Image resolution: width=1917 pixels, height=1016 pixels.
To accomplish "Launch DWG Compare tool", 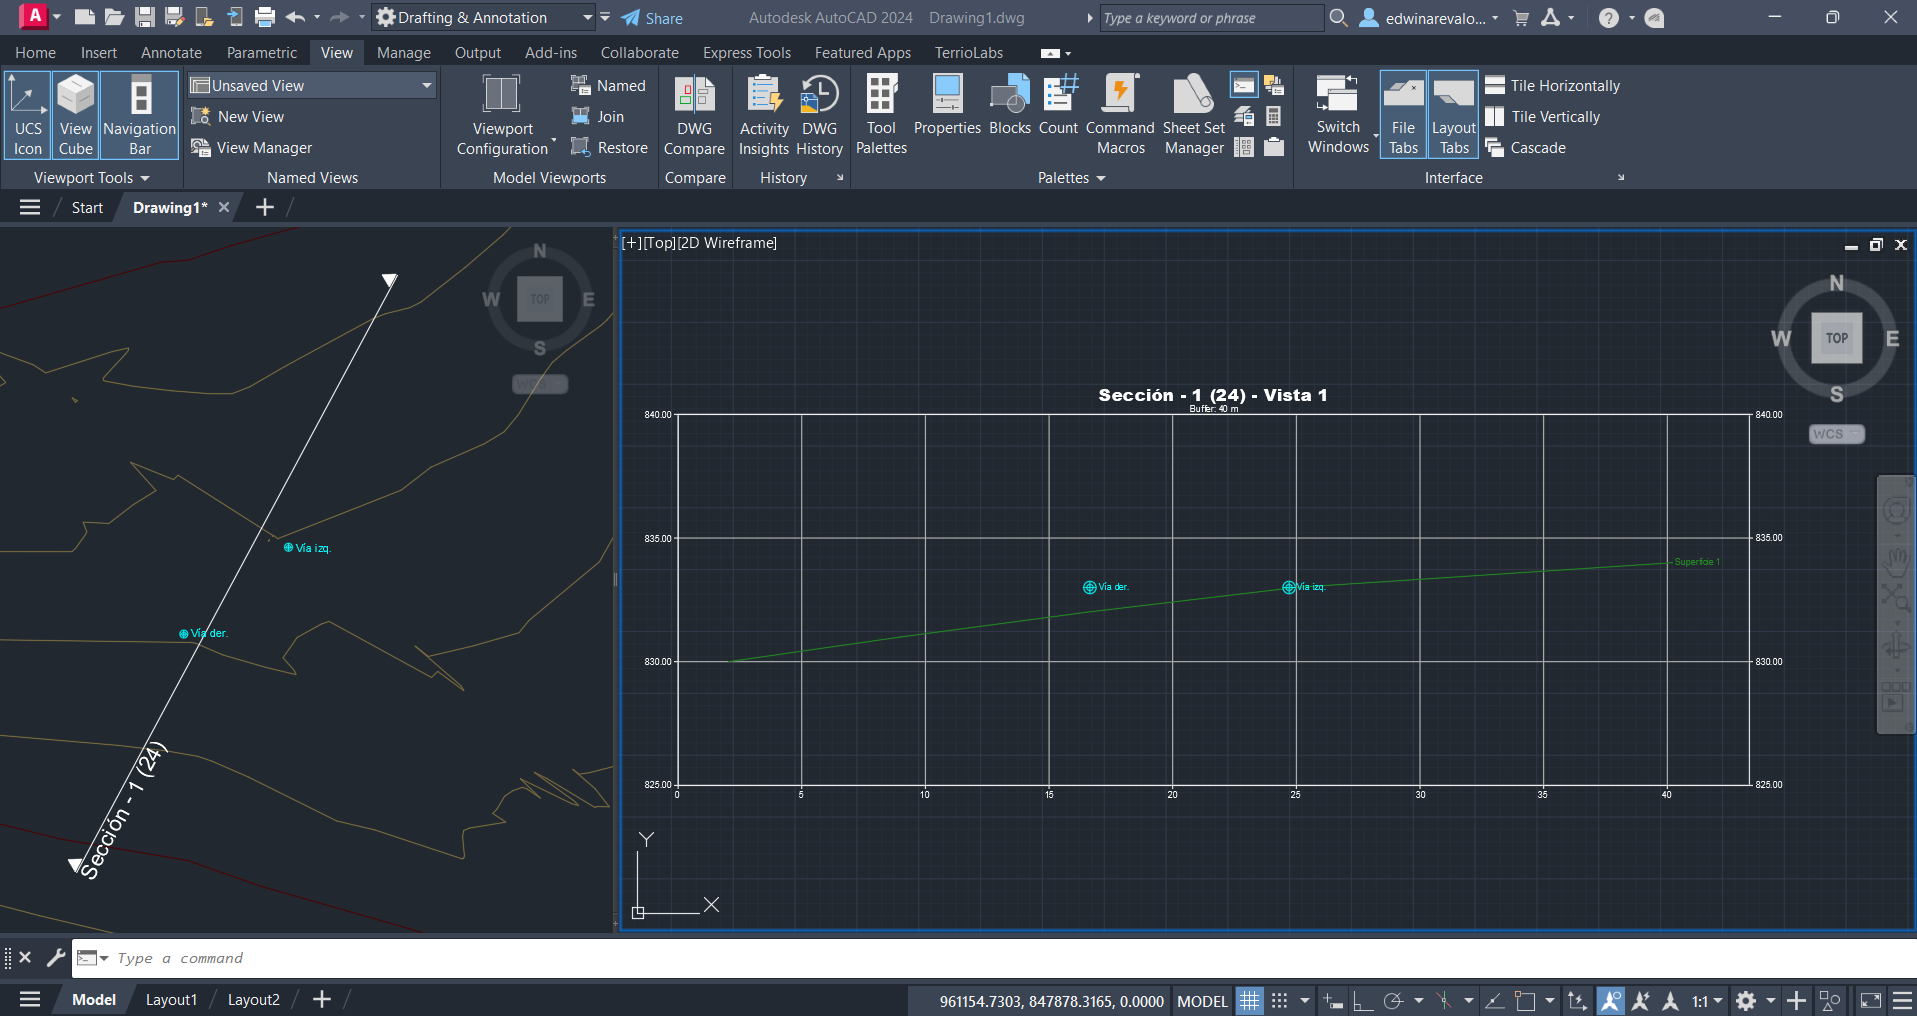I will pos(694,115).
